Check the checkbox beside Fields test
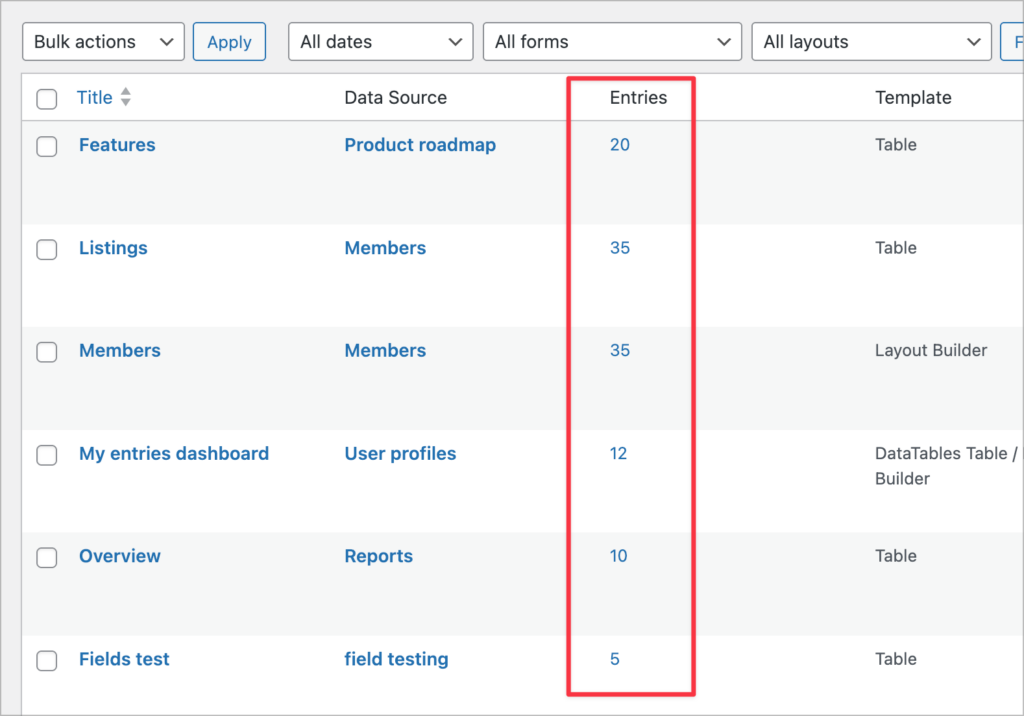 click(x=46, y=661)
